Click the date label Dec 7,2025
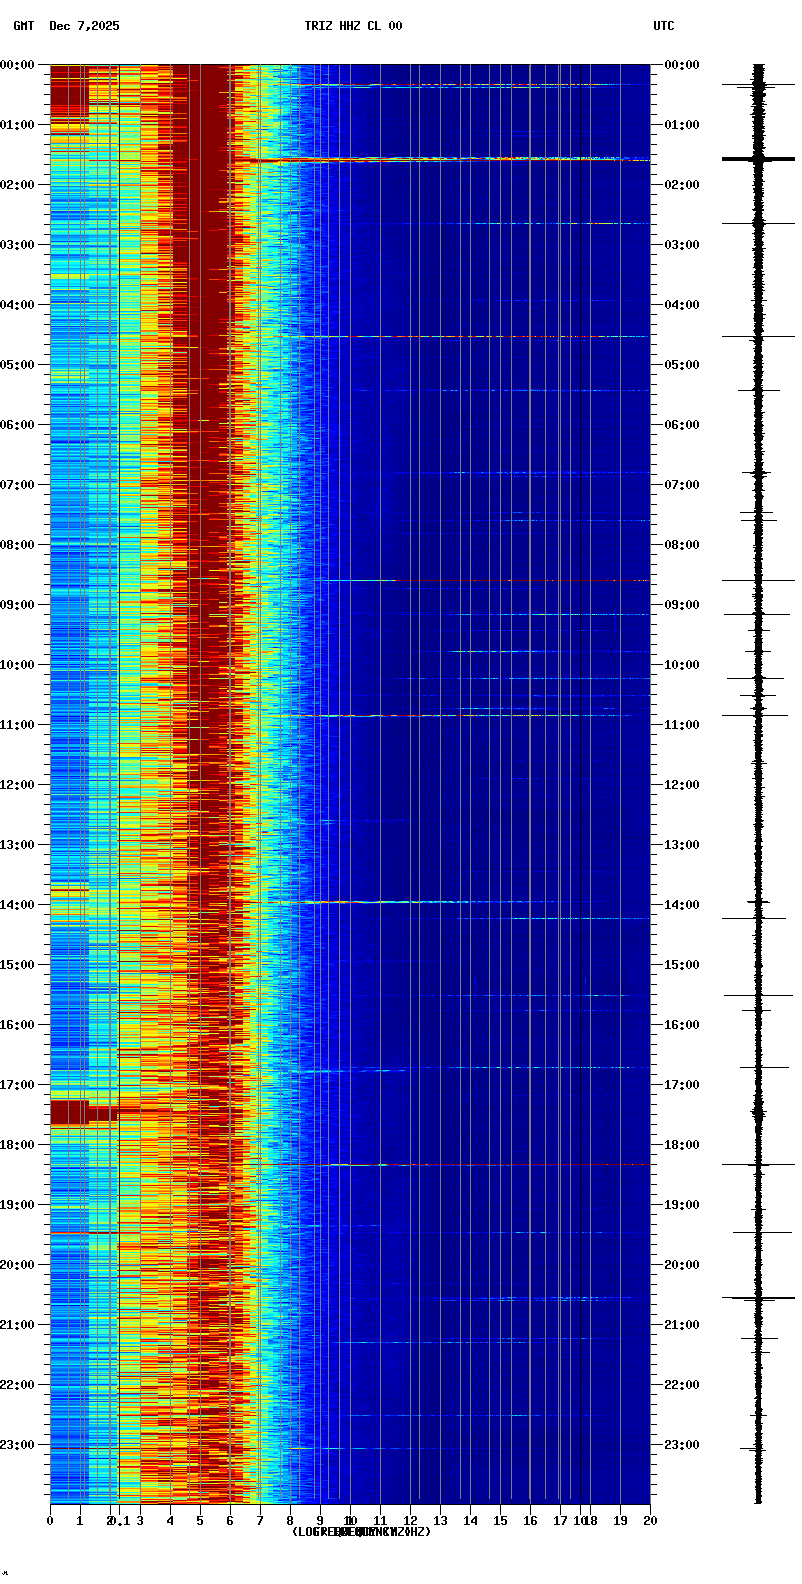 [84, 26]
